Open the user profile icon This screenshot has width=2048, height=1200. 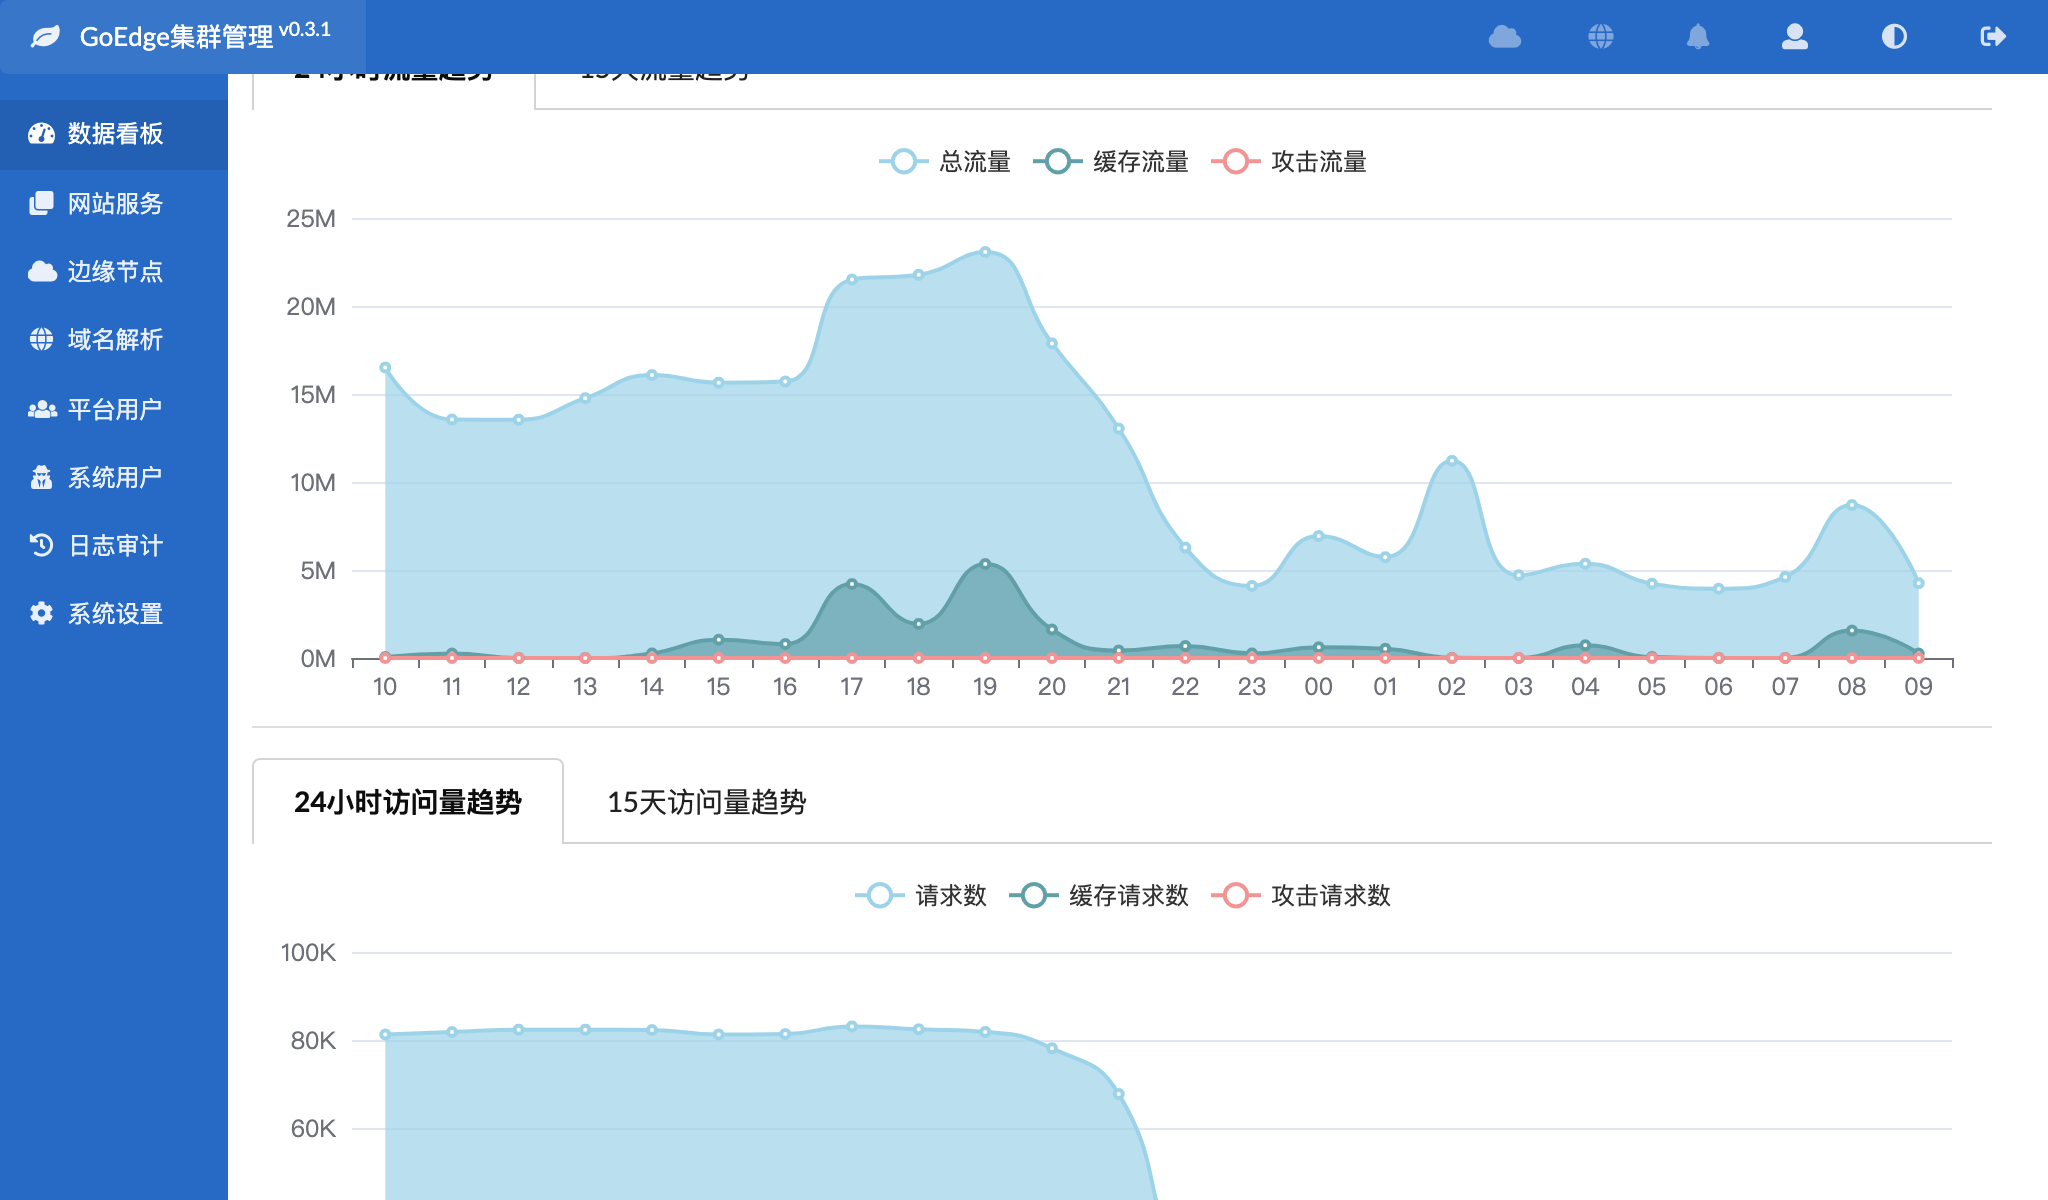(1795, 37)
